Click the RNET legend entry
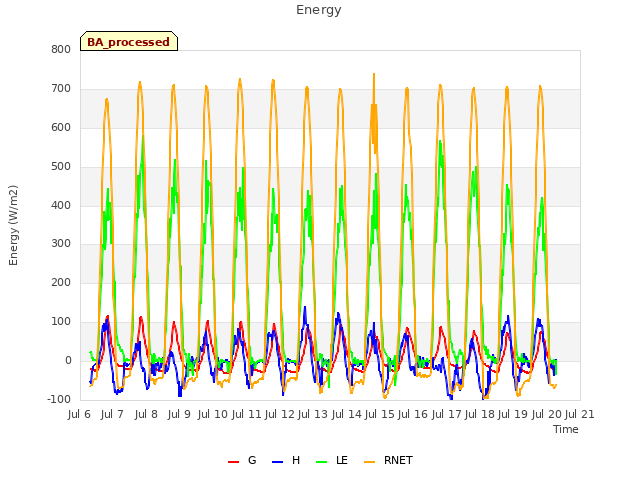The width and height of the screenshot is (640, 480). tap(388, 460)
